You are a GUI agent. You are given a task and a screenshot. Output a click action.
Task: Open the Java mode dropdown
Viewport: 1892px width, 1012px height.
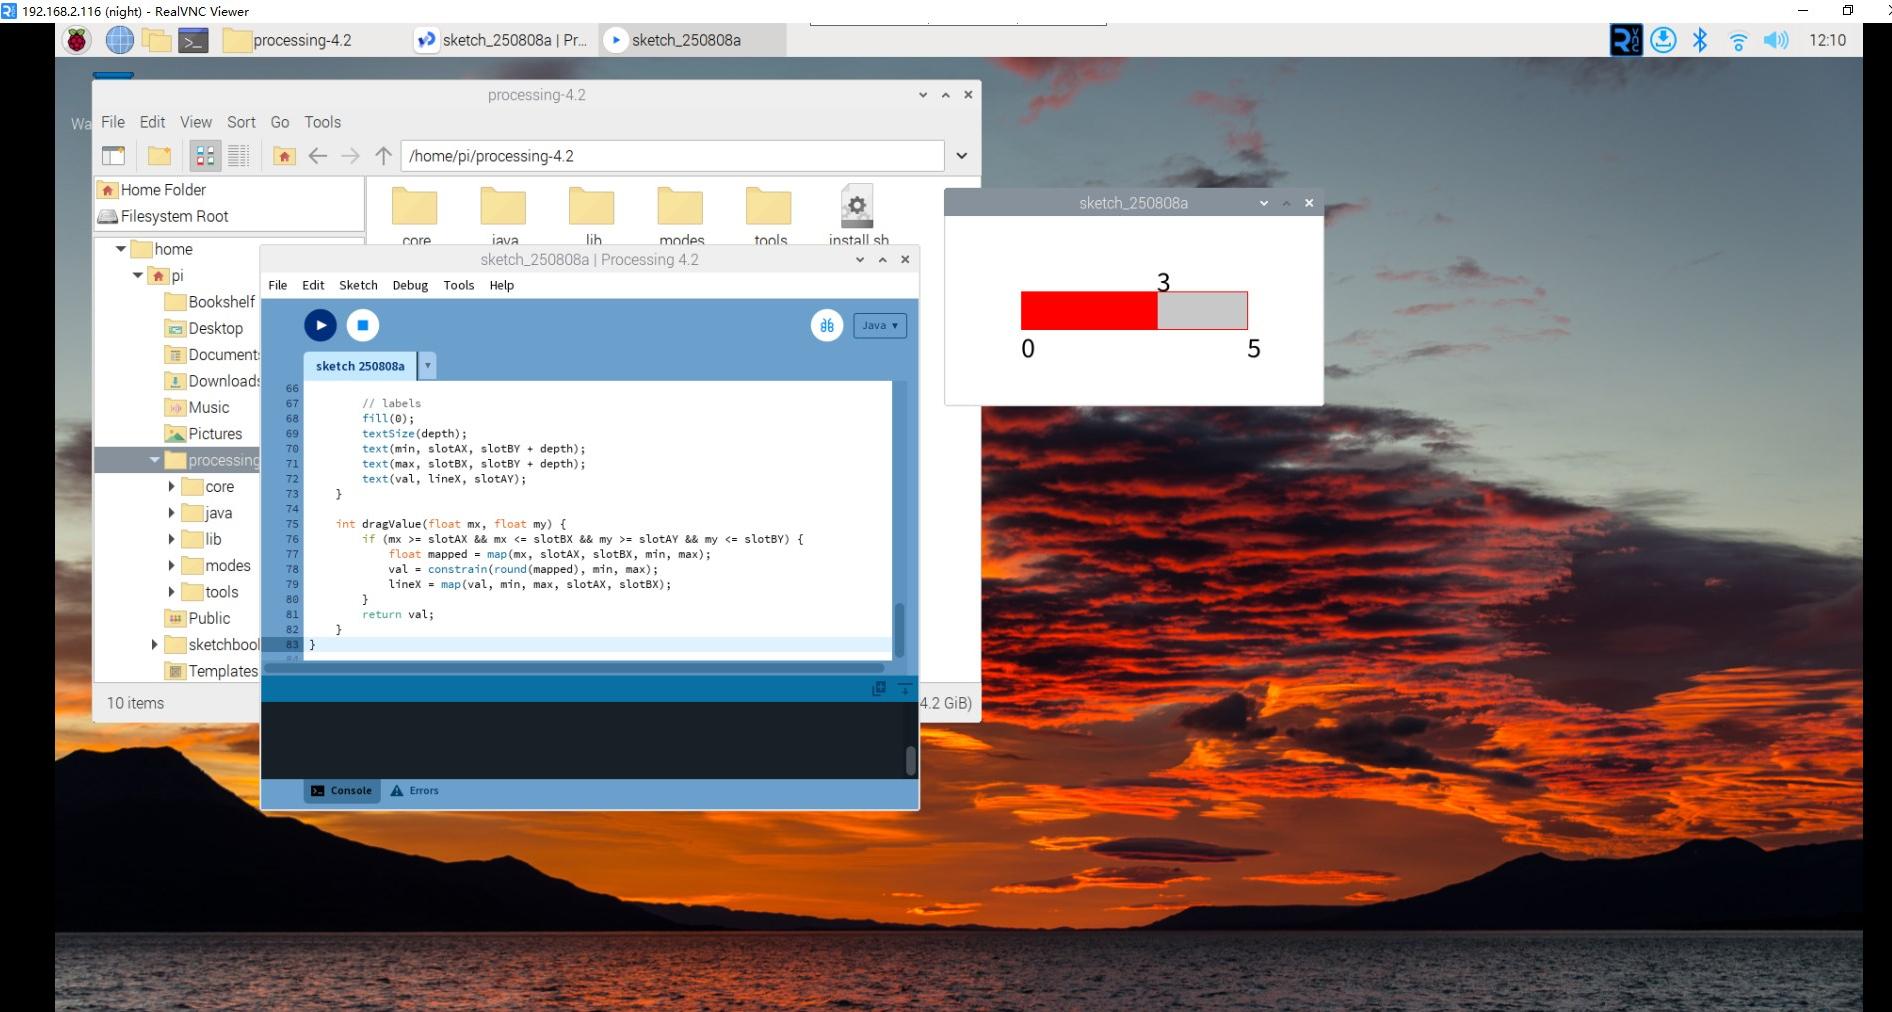coord(880,325)
